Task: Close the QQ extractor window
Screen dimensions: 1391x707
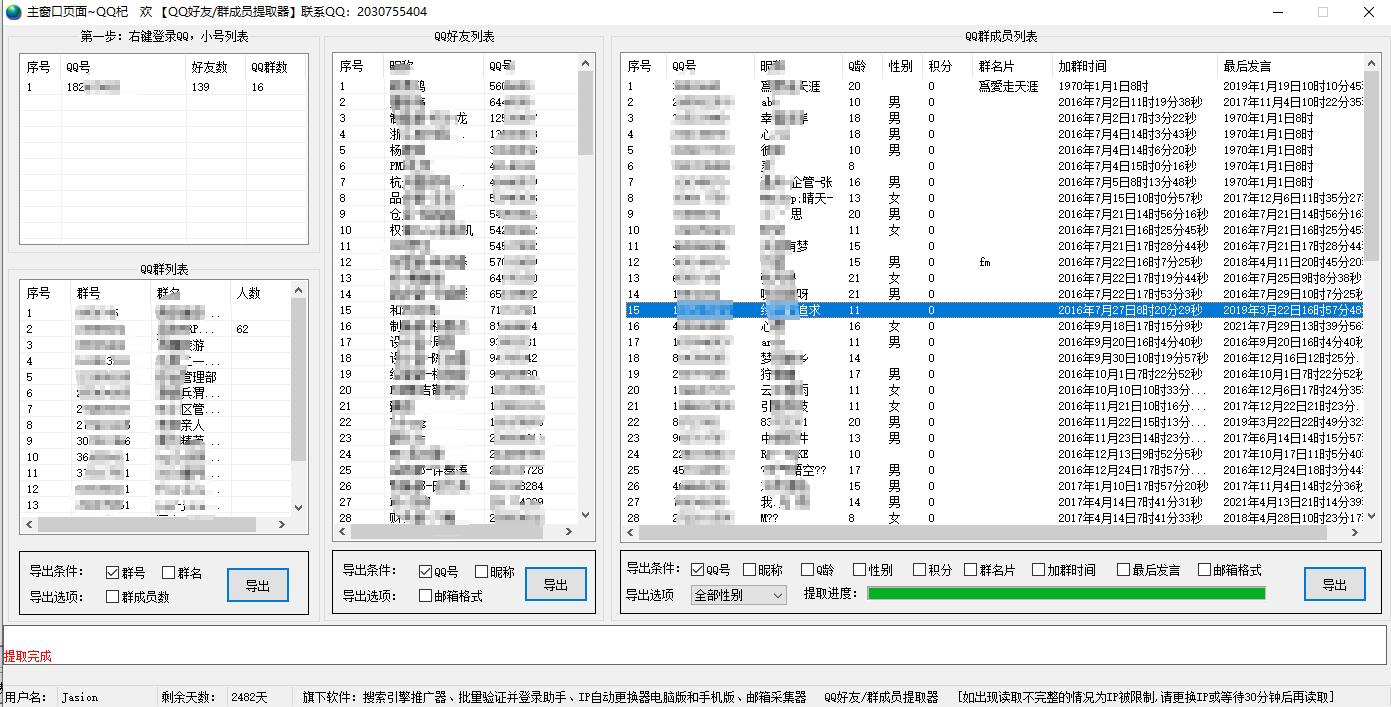Action: [1368, 12]
